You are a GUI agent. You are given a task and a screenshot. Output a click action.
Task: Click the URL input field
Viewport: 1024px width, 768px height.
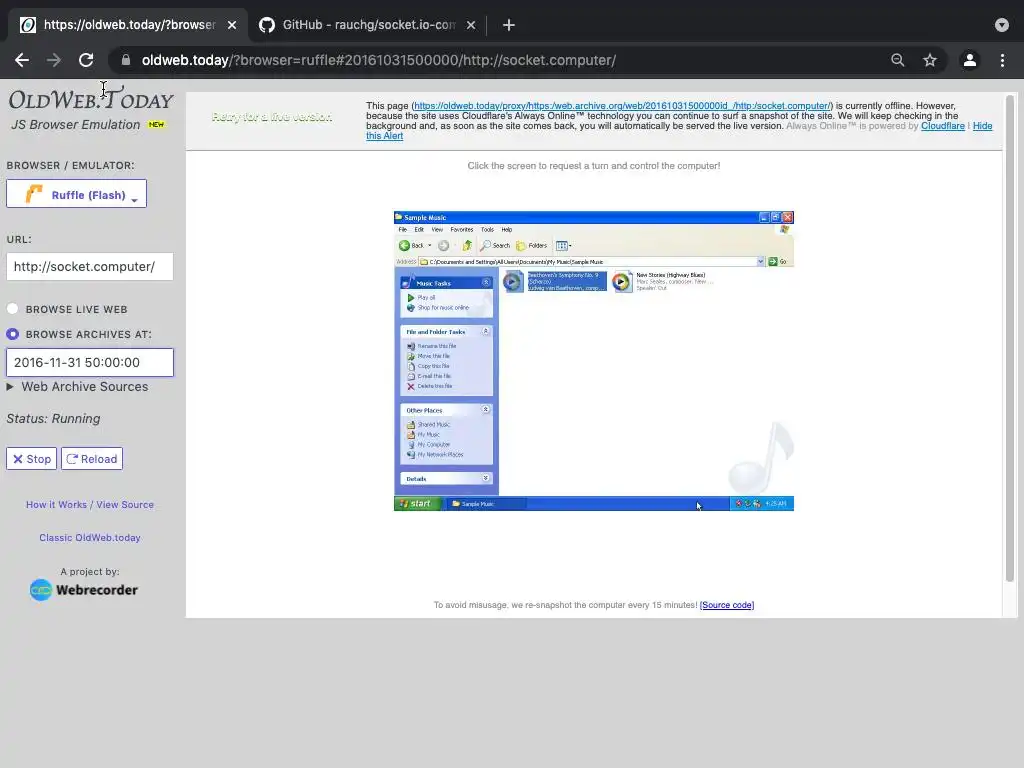coord(90,266)
